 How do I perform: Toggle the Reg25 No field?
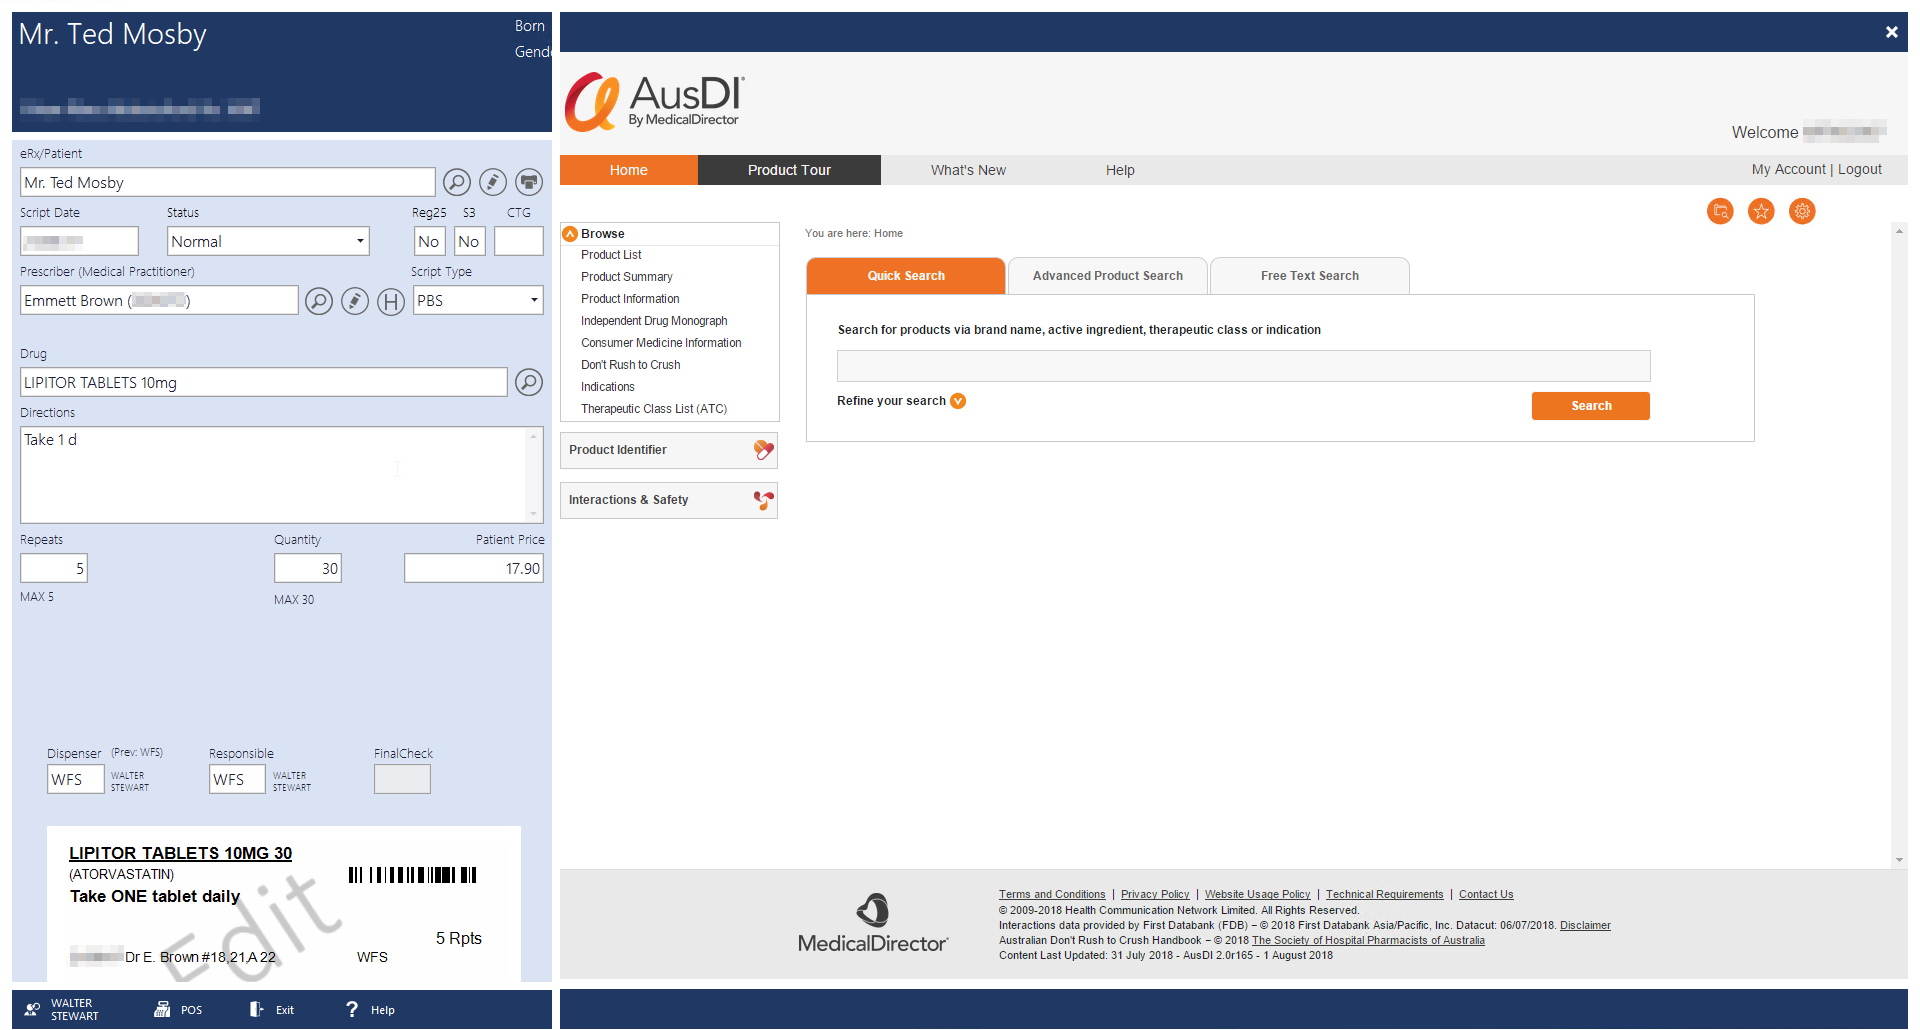click(429, 241)
